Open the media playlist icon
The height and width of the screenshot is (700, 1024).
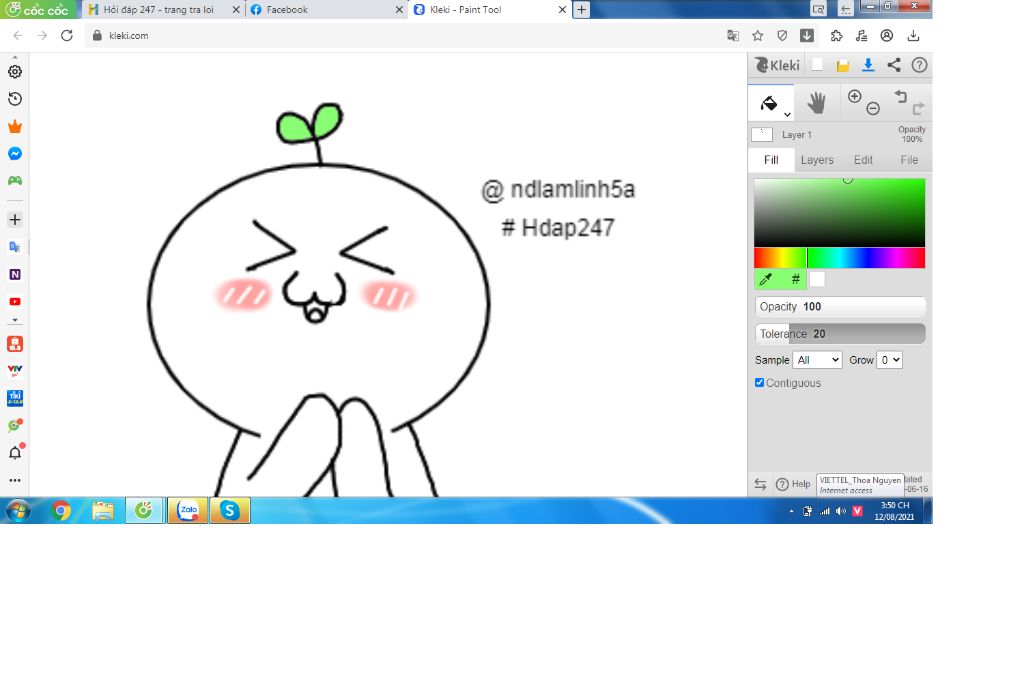point(861,35)
